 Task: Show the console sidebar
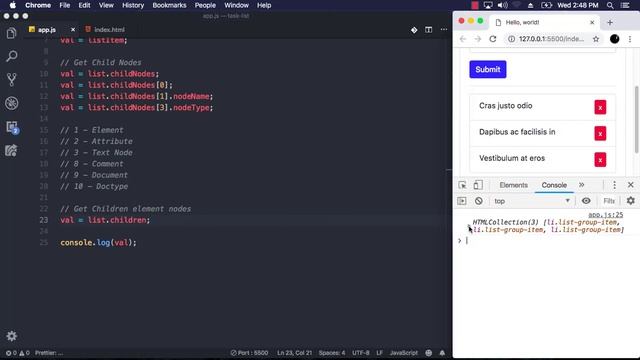coord(462,201)
